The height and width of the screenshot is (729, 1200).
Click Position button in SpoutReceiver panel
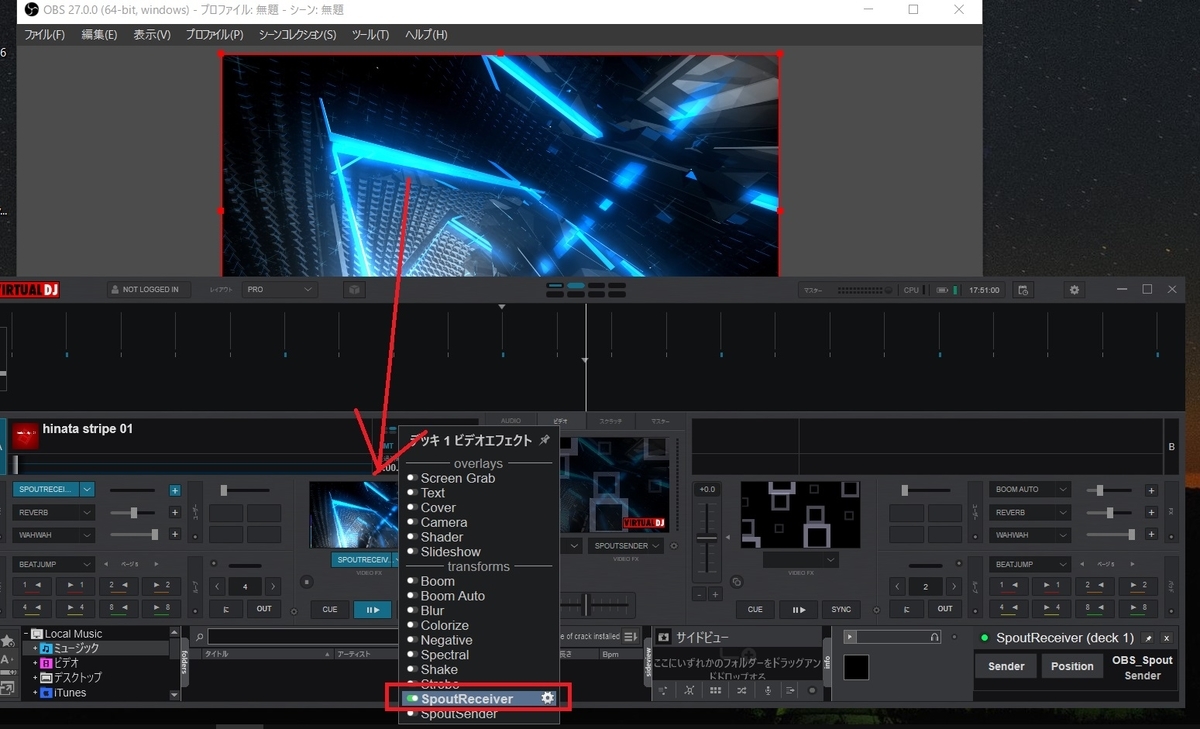coord(1072,666)
